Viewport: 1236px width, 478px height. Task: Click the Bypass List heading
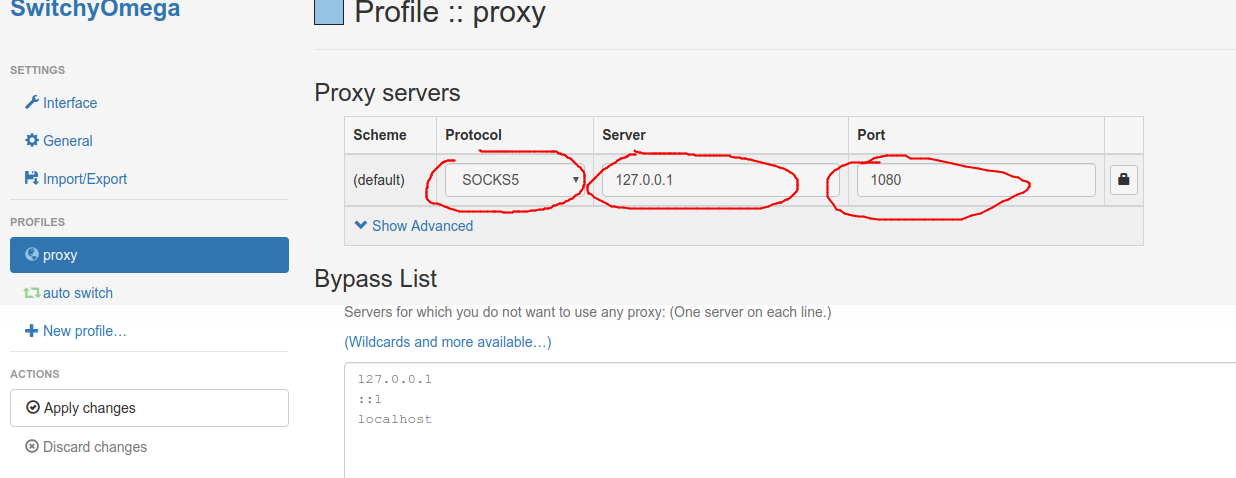tap(376, 278)
